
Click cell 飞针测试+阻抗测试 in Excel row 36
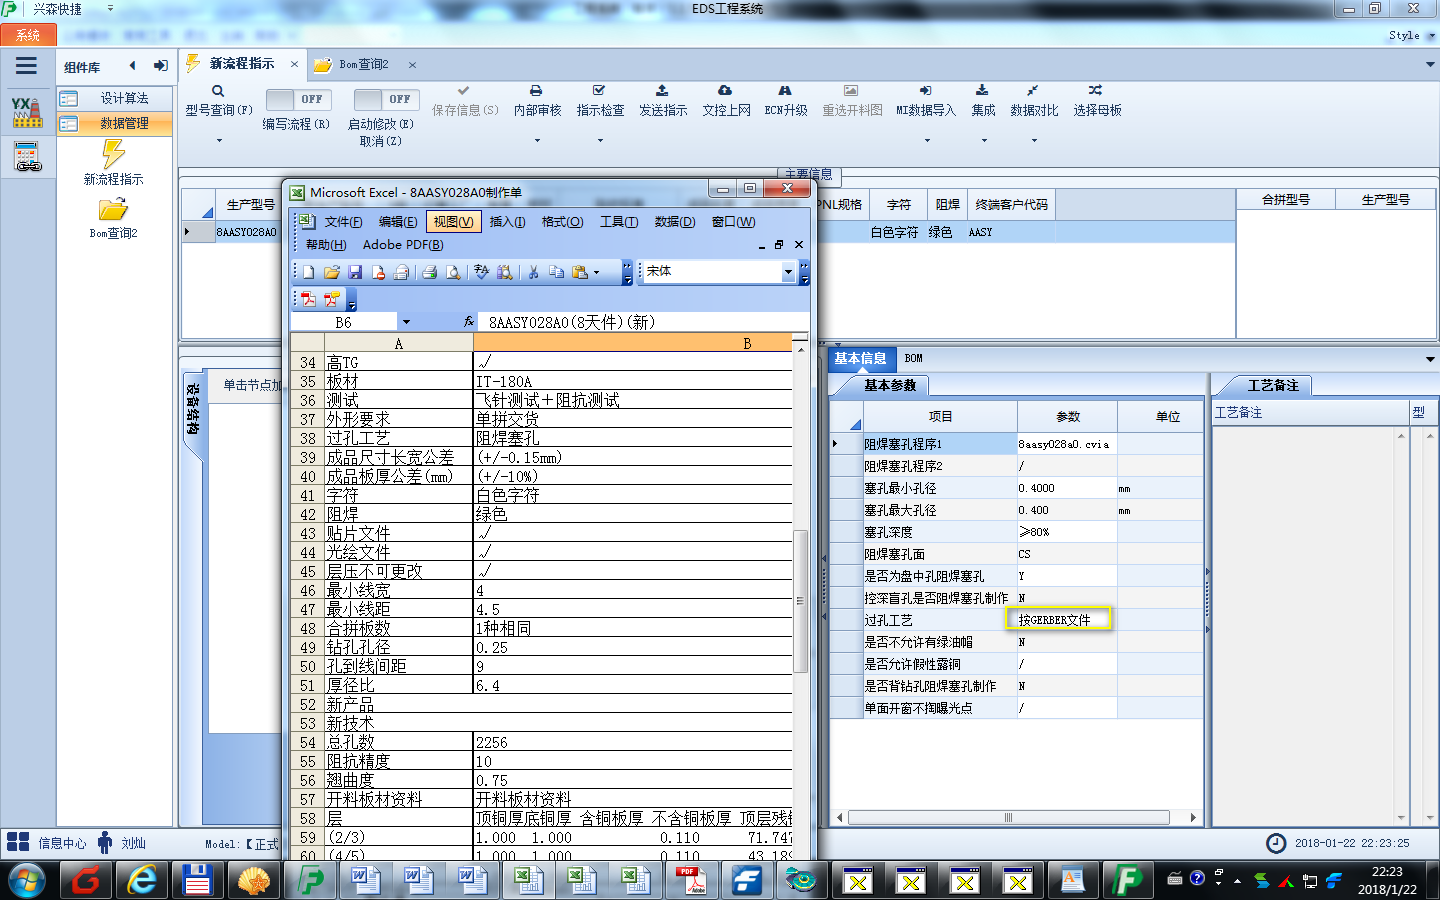coord(632,400)
